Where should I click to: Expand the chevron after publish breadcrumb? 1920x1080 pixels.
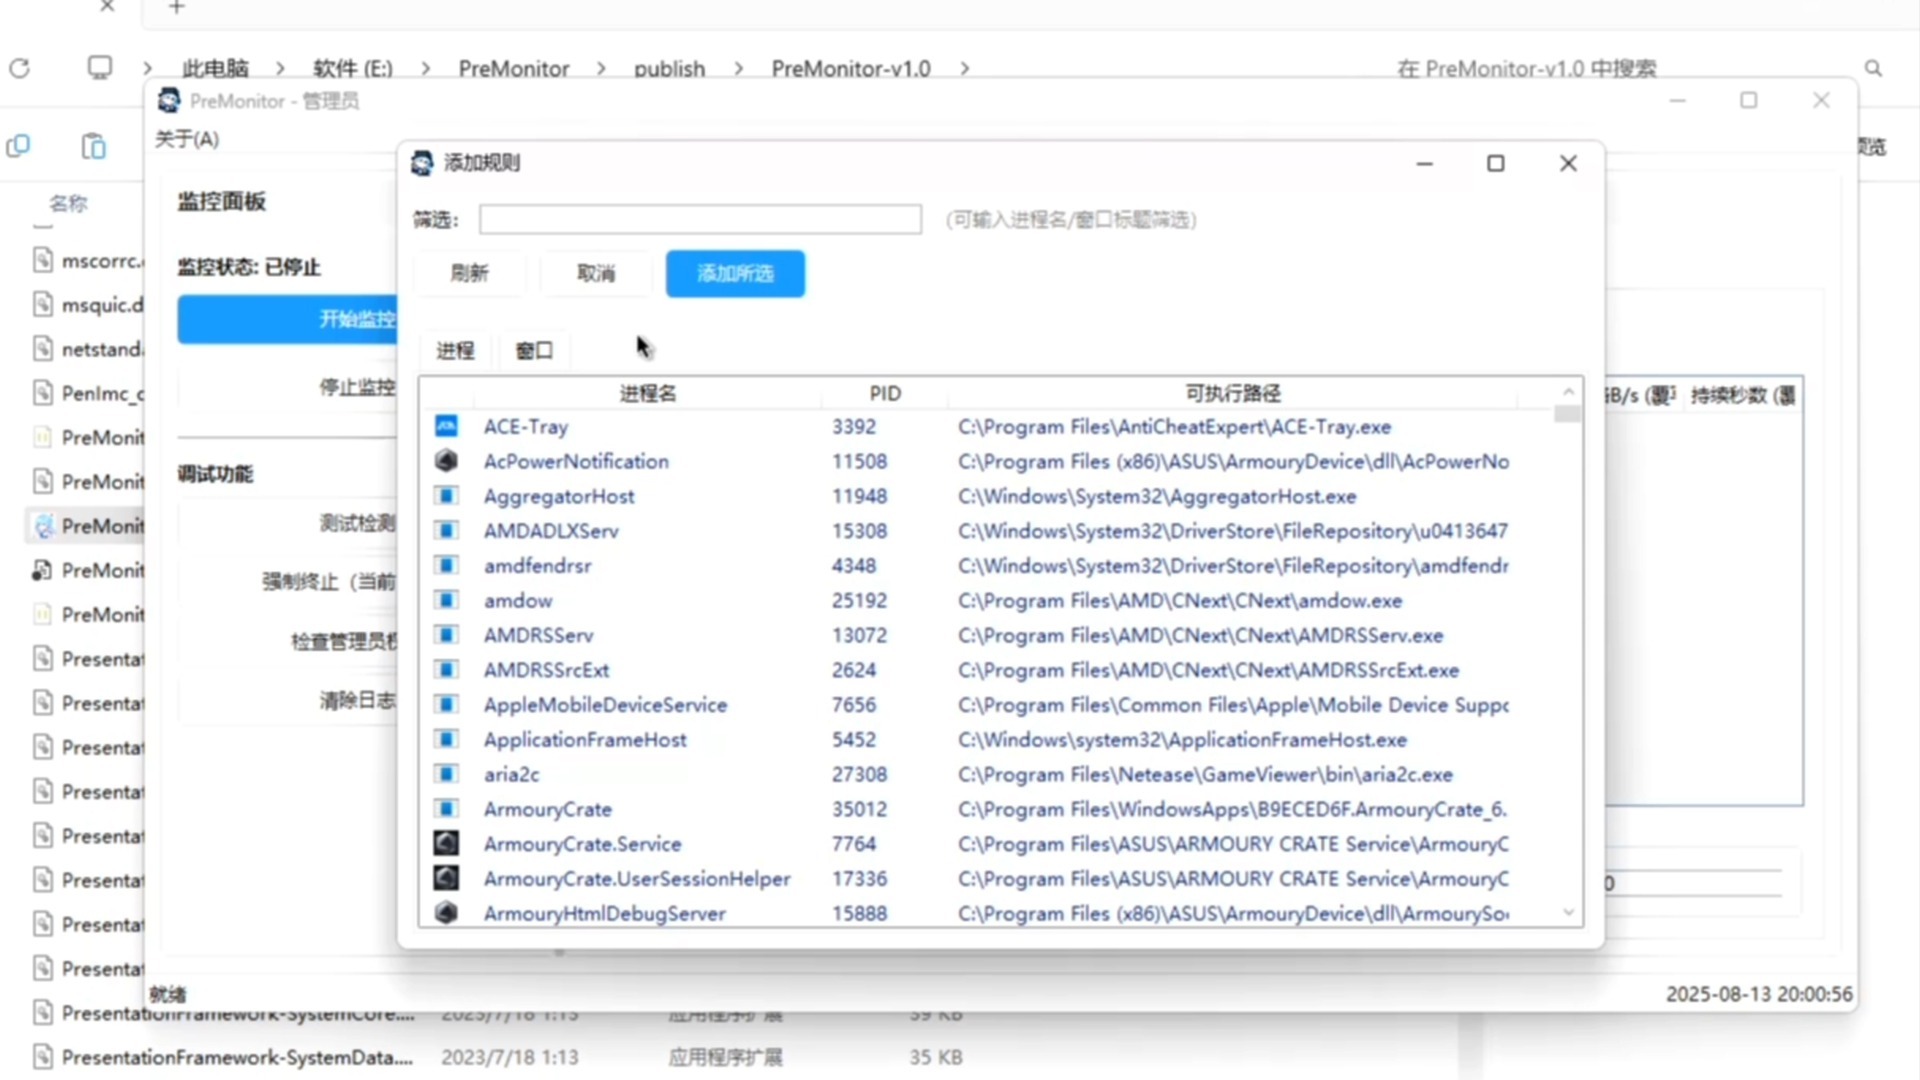pyautogui.click(x=738, y=68)
